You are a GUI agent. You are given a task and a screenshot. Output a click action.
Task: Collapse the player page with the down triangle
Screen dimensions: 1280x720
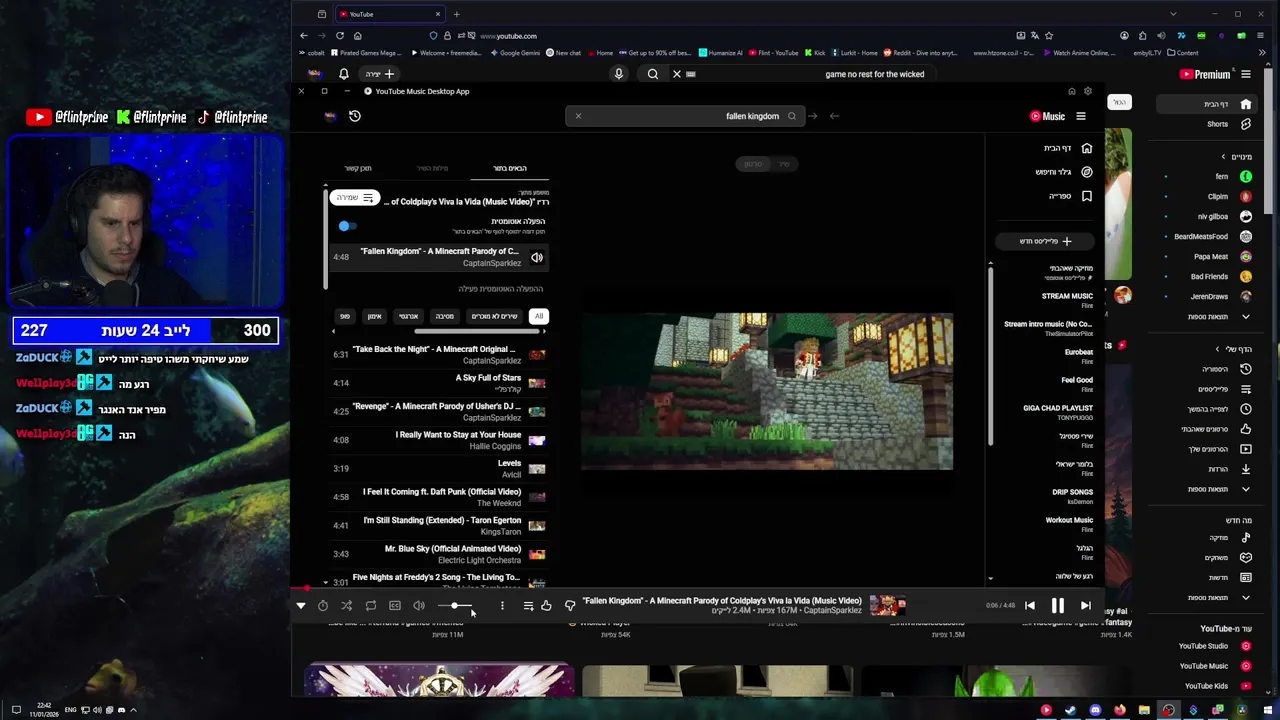(x=300, y=605)
